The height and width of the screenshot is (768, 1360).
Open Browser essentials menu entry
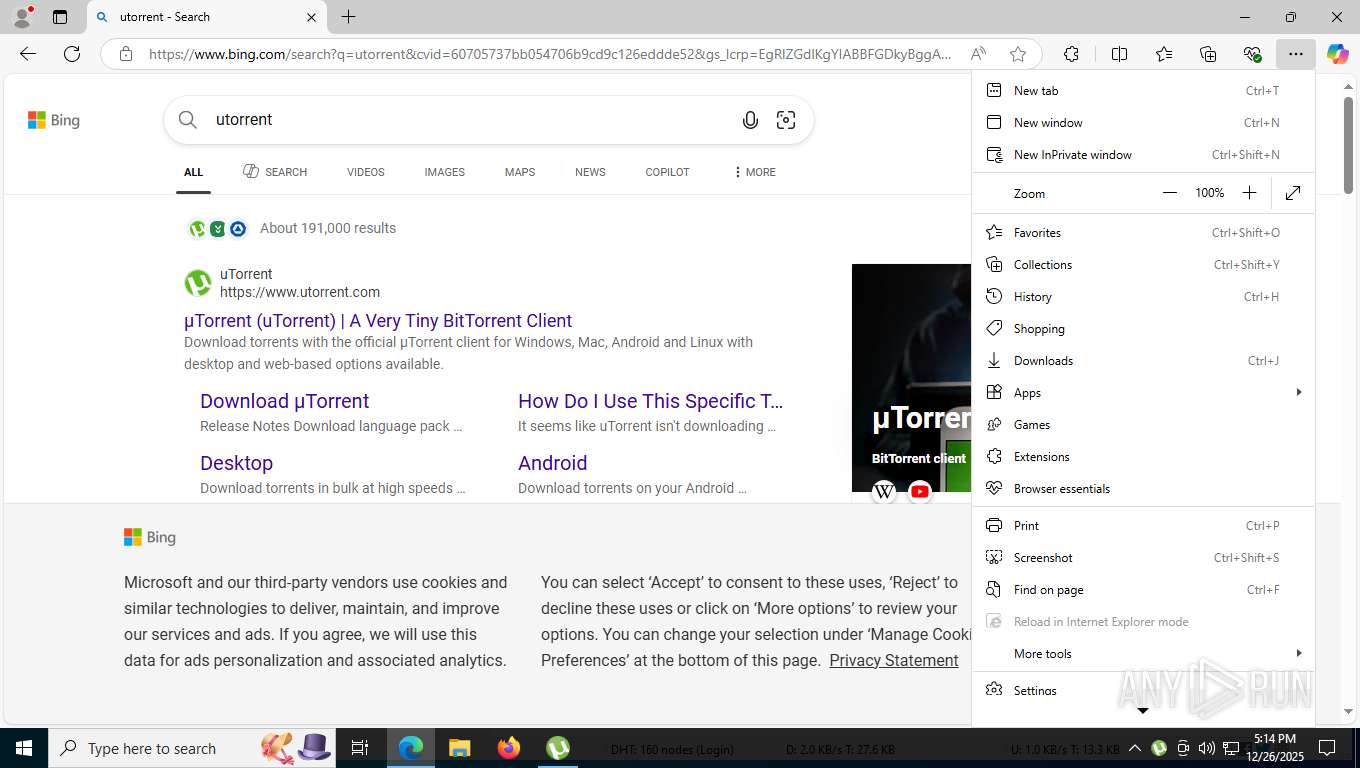coord(1143,488)
